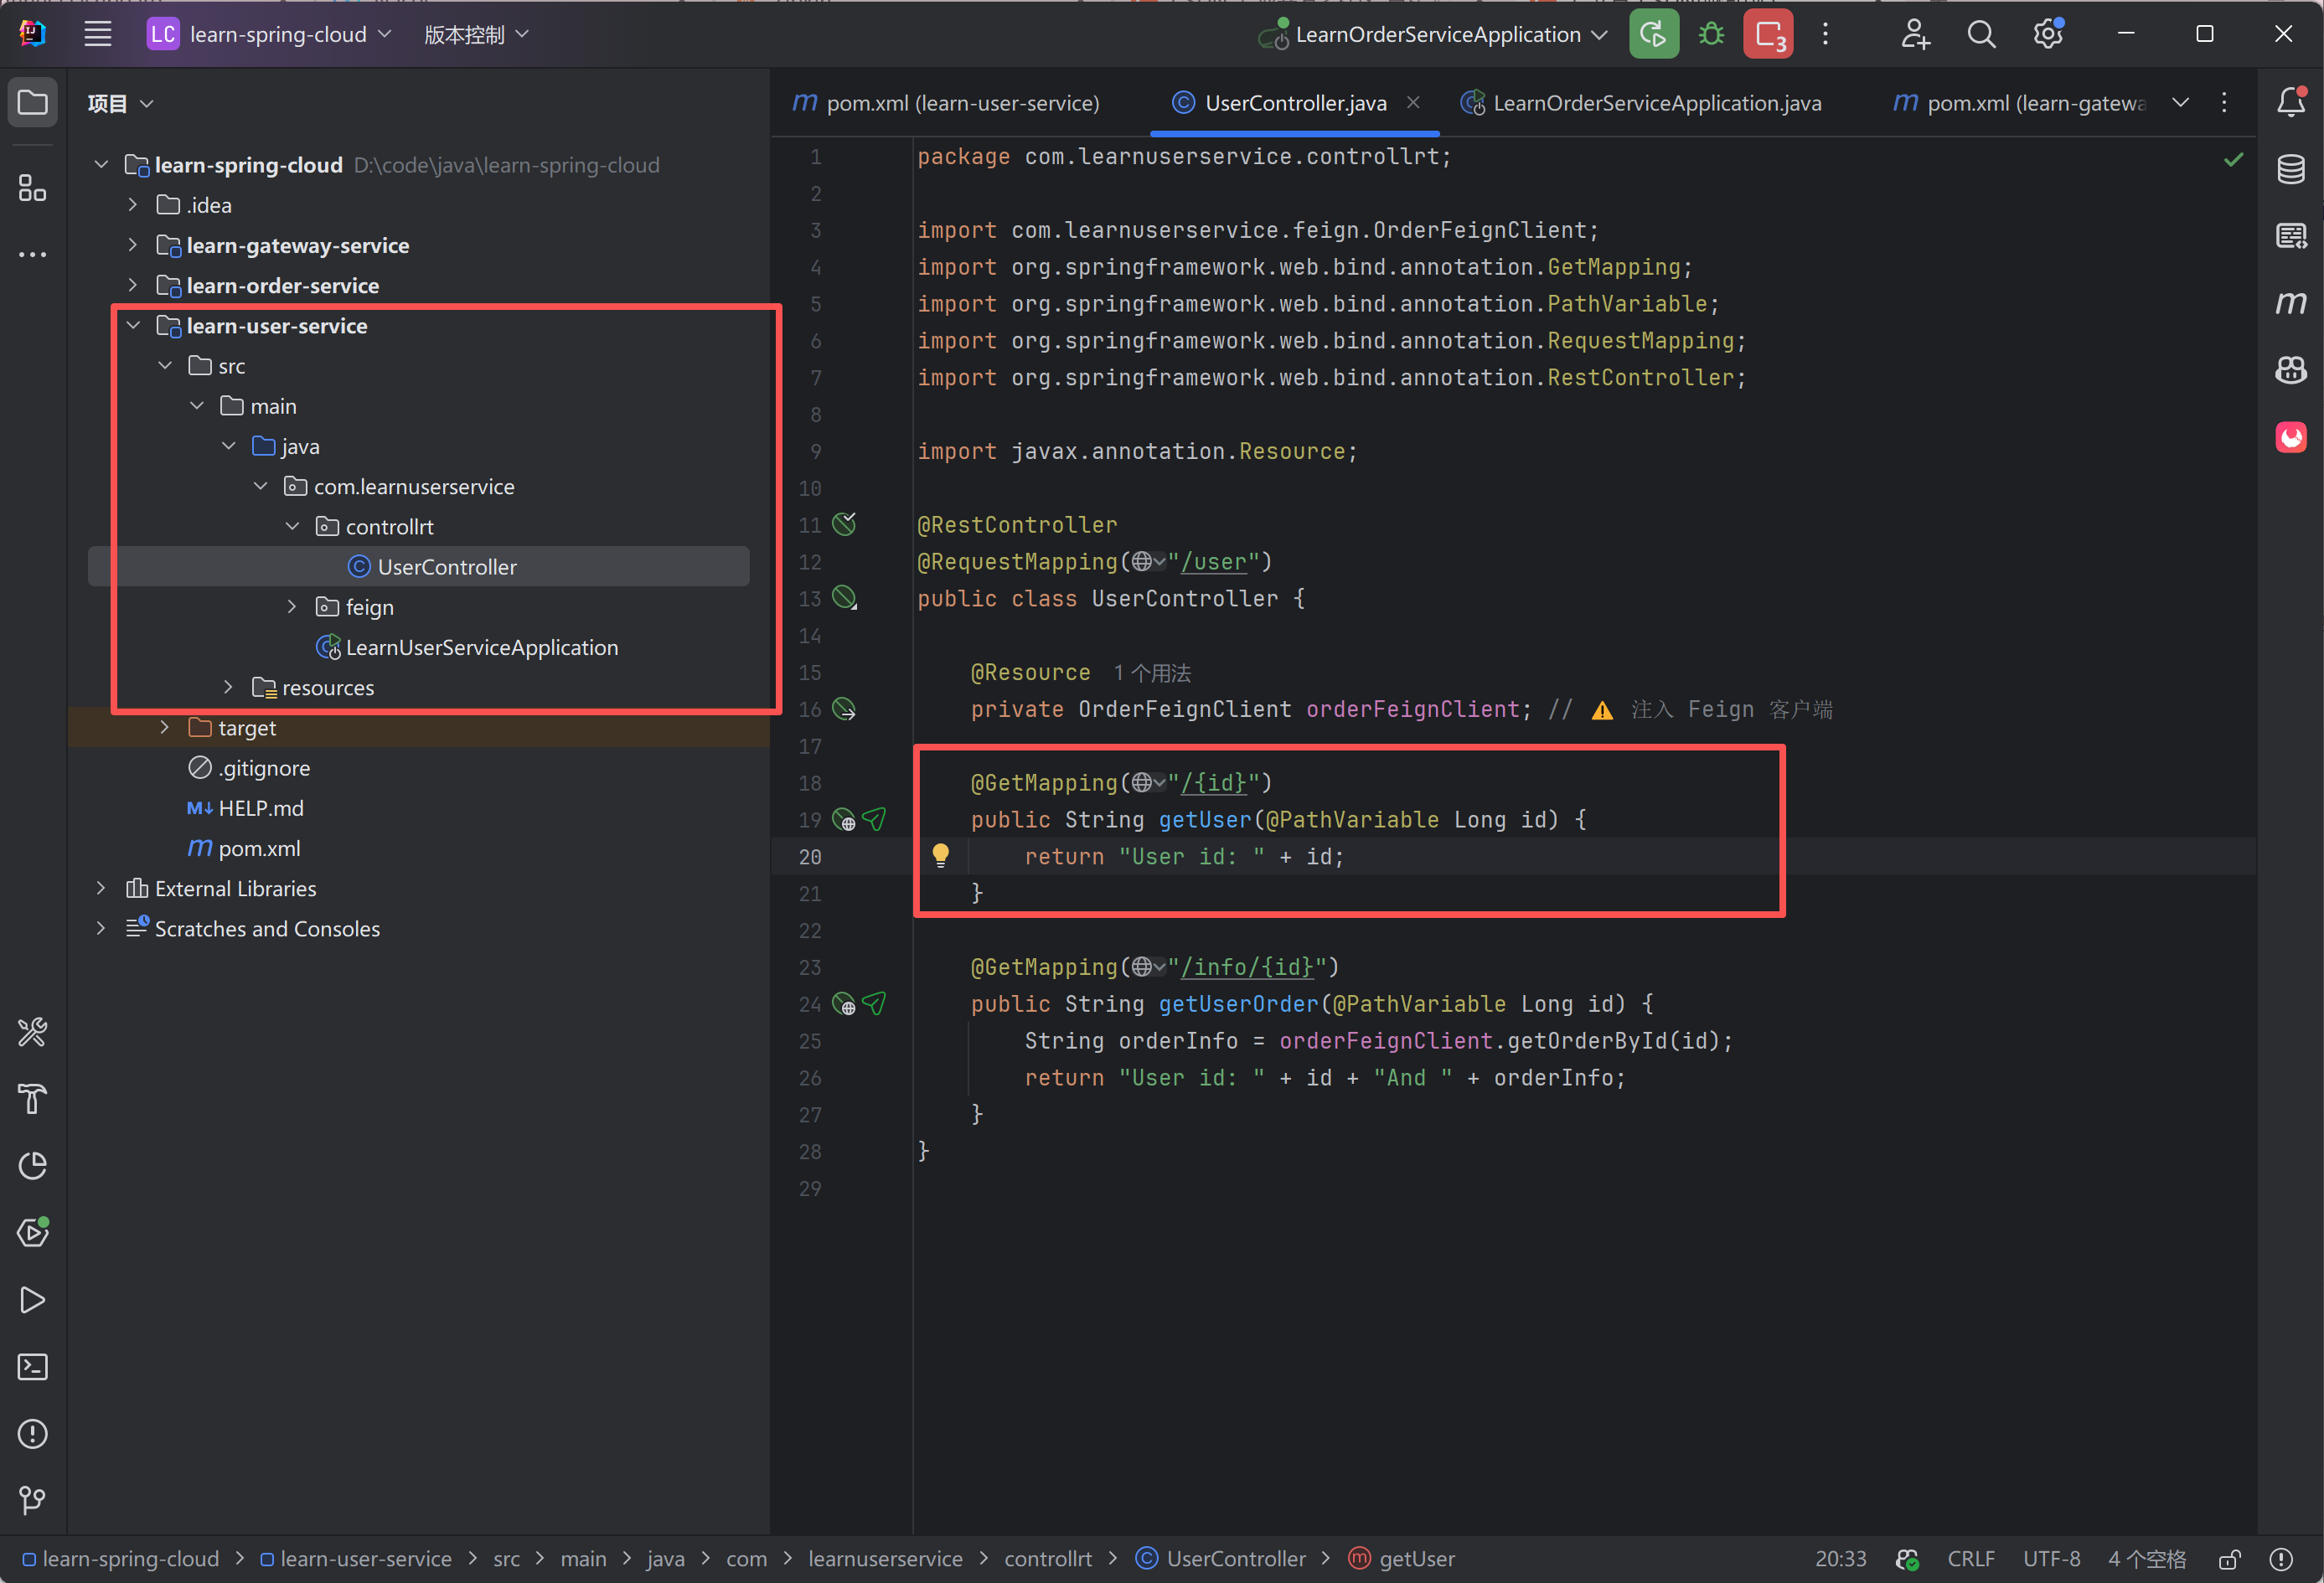Click the green inspection checkmark in editor
The width and height of the screenshot is (2324, 1583).
pos(2233,159)
